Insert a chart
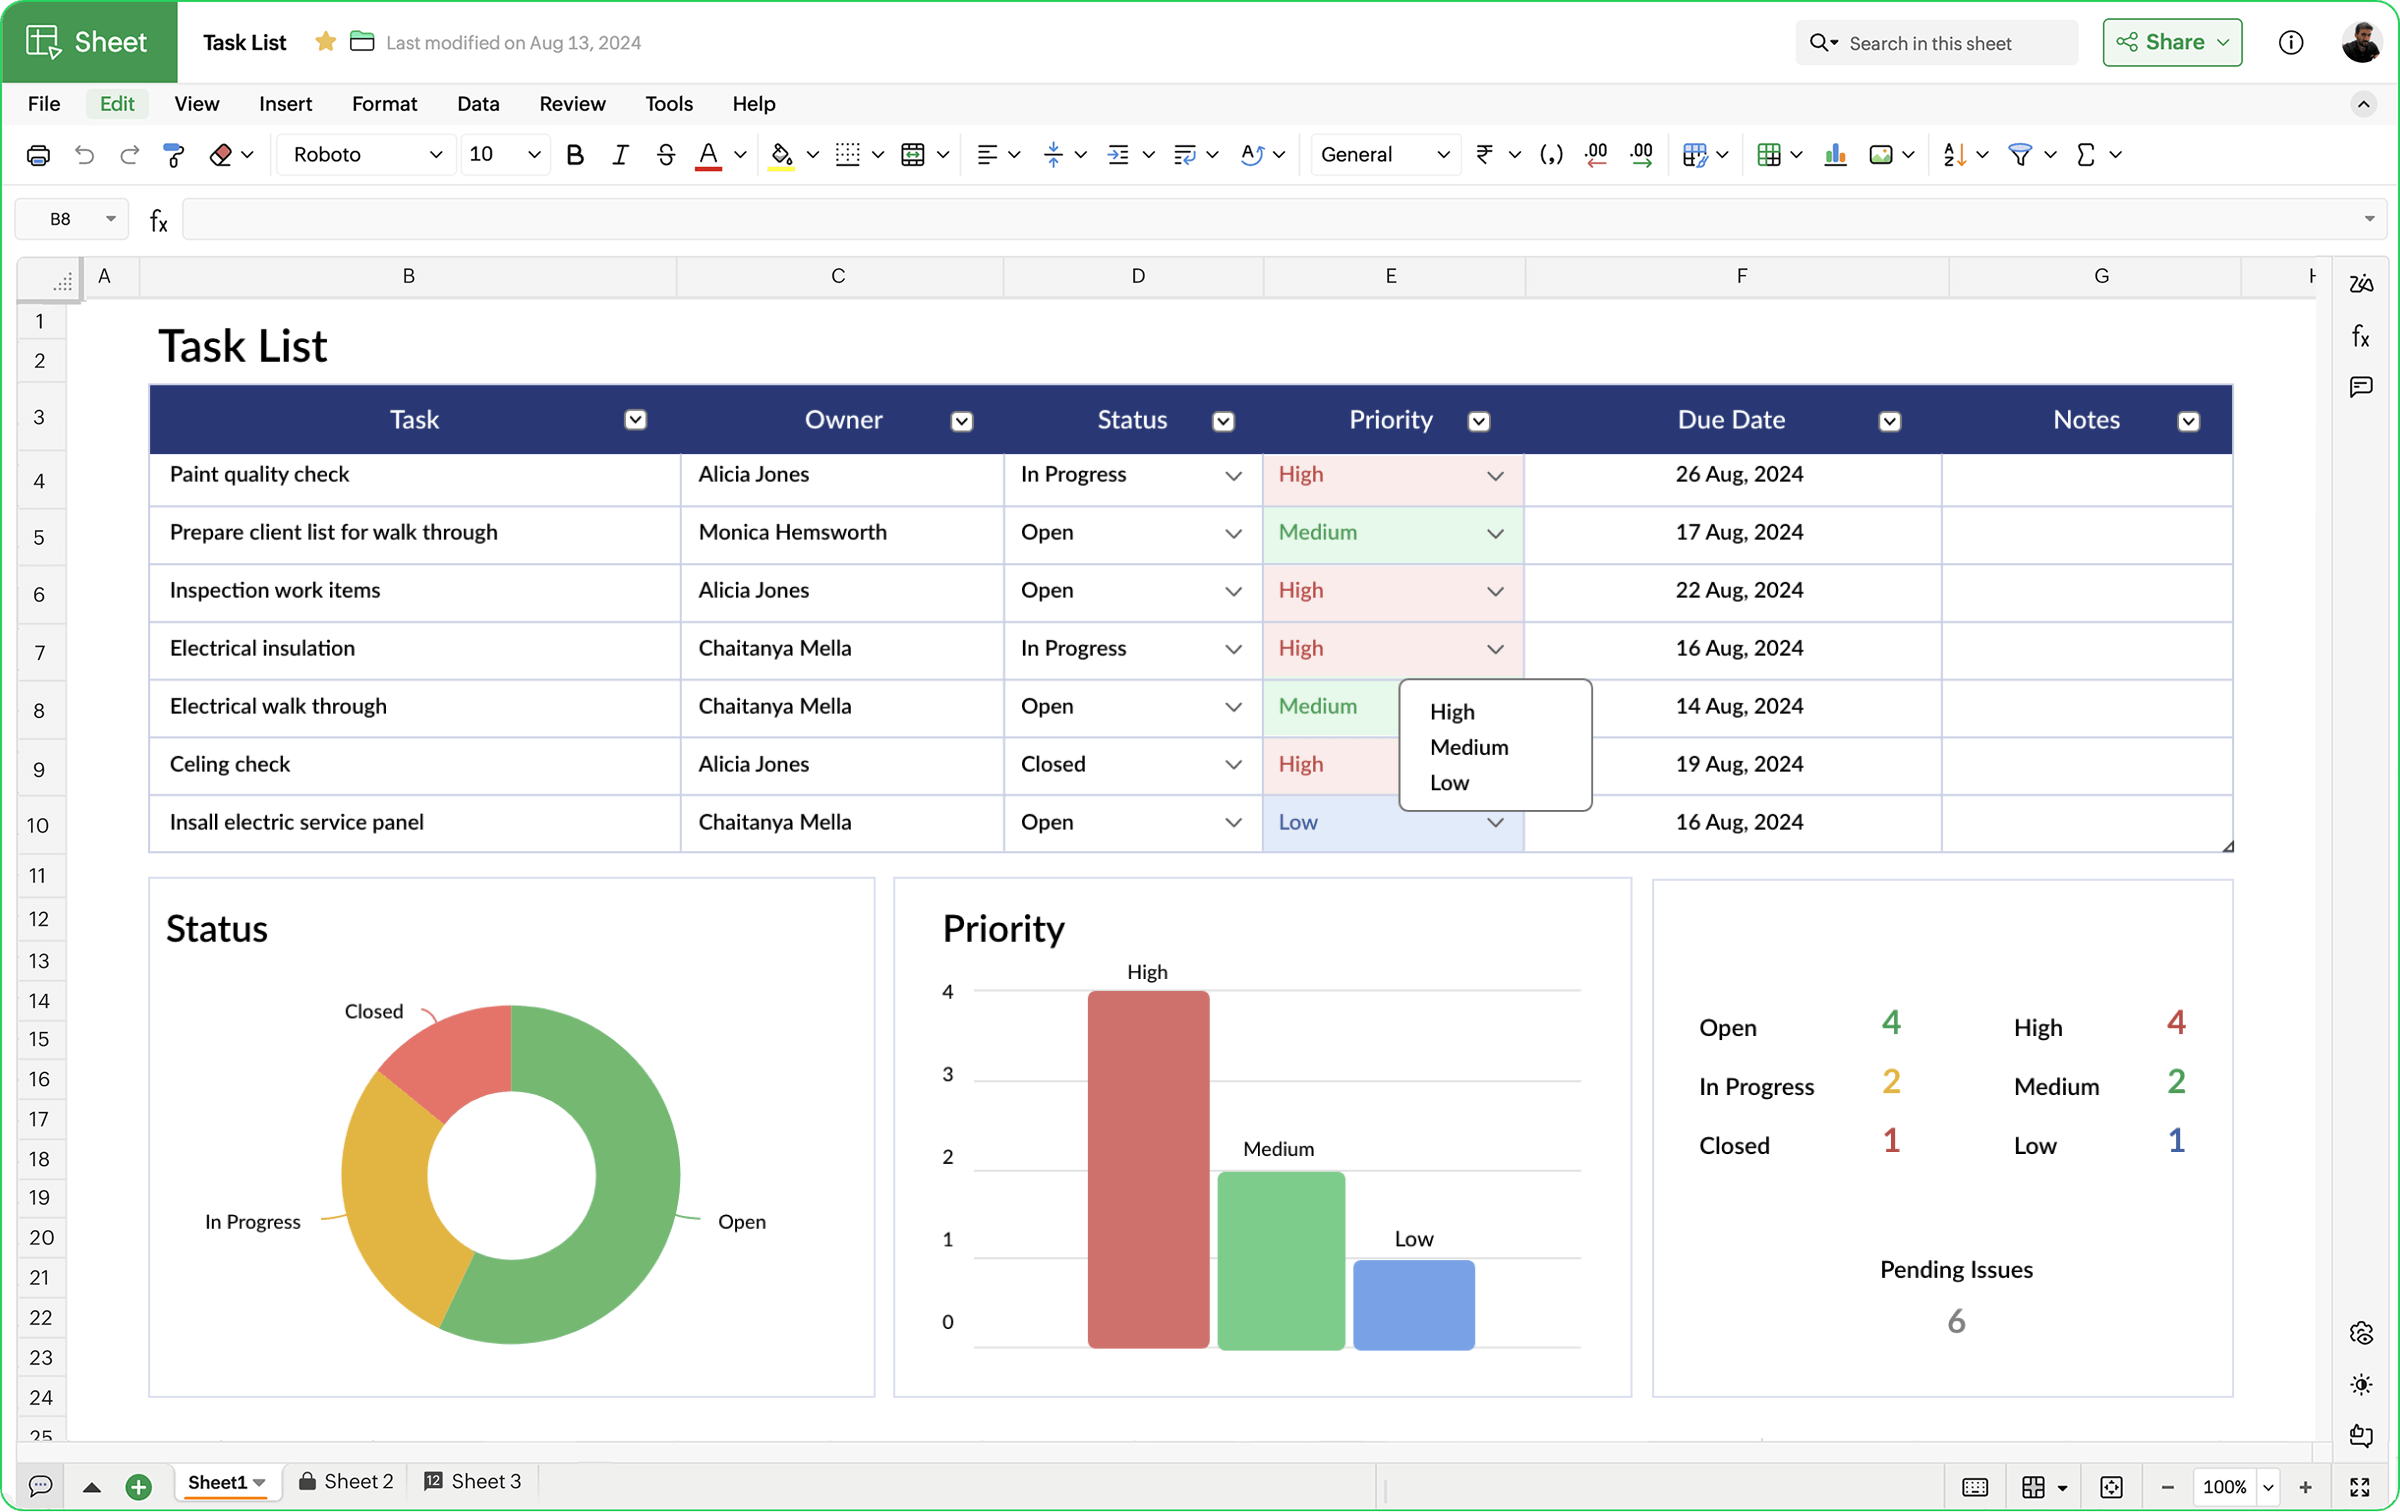This screenshot has height=1512, width=2400. (x=1835, y=155)
